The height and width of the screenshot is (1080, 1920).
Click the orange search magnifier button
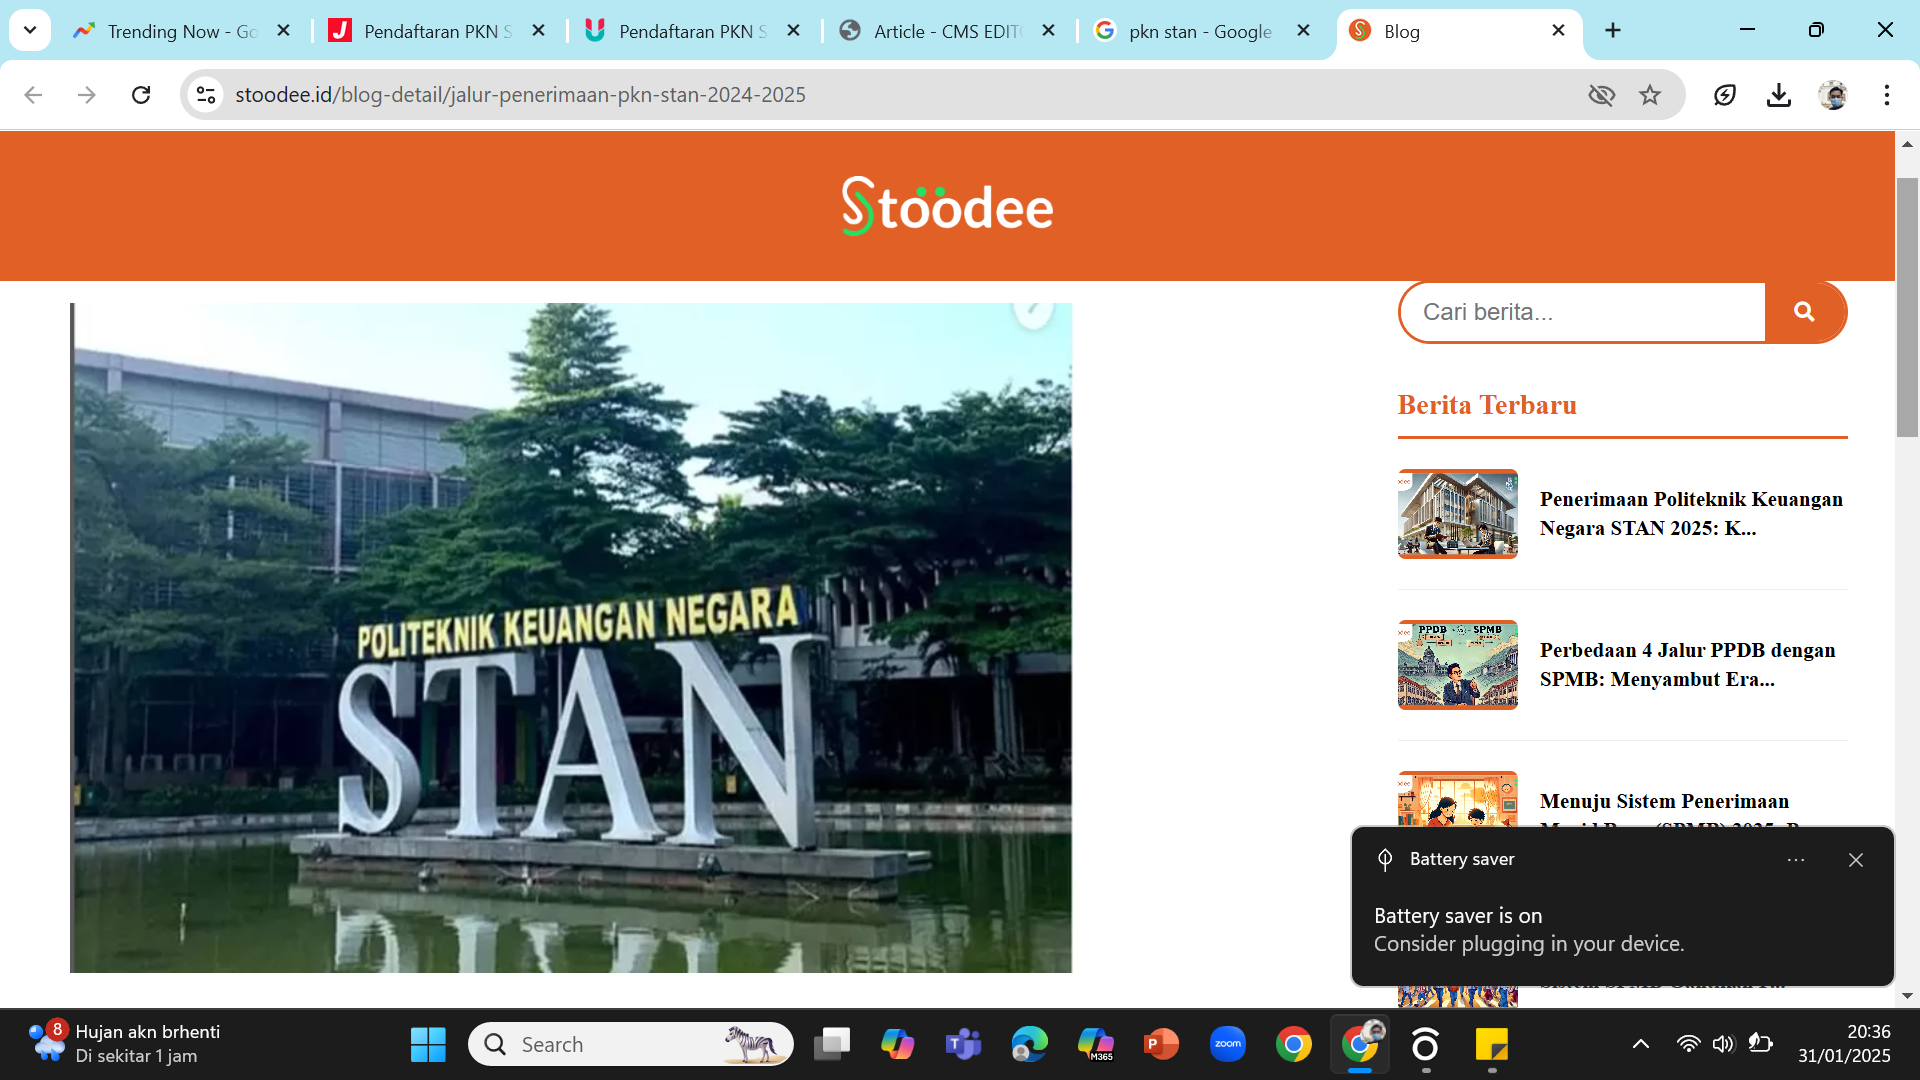(1805, 312)
